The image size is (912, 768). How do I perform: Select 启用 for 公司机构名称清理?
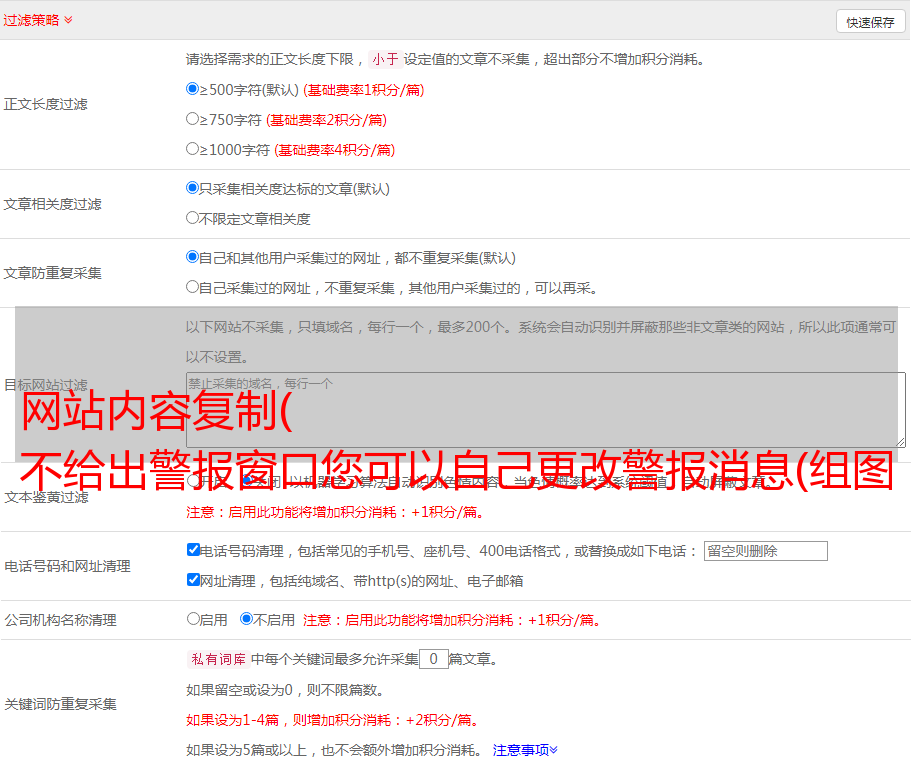click(193, 619)
